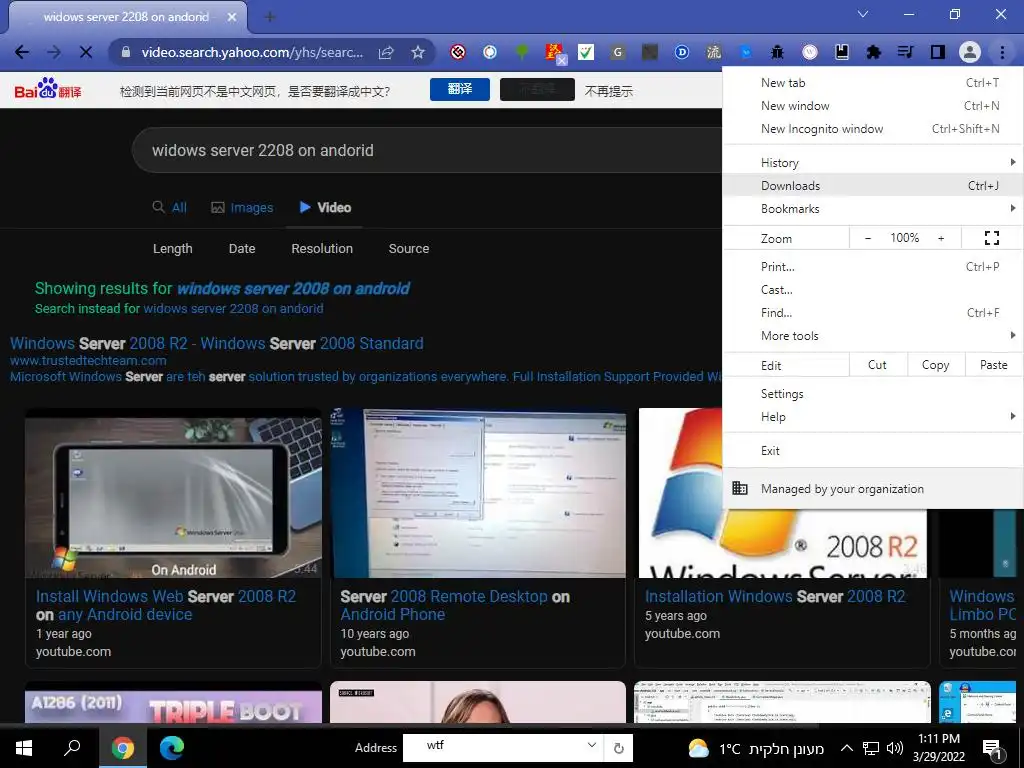
Task: Share this page from address bar
Action: pos(386,52)
